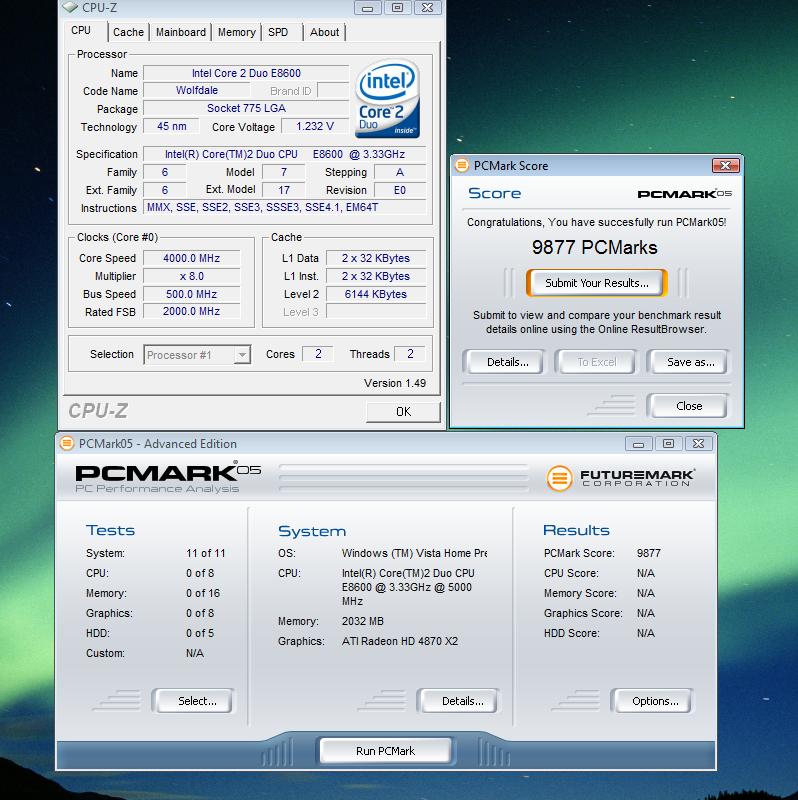Click the Name field Intel Core 2 Duo E8600

[246, 73]
